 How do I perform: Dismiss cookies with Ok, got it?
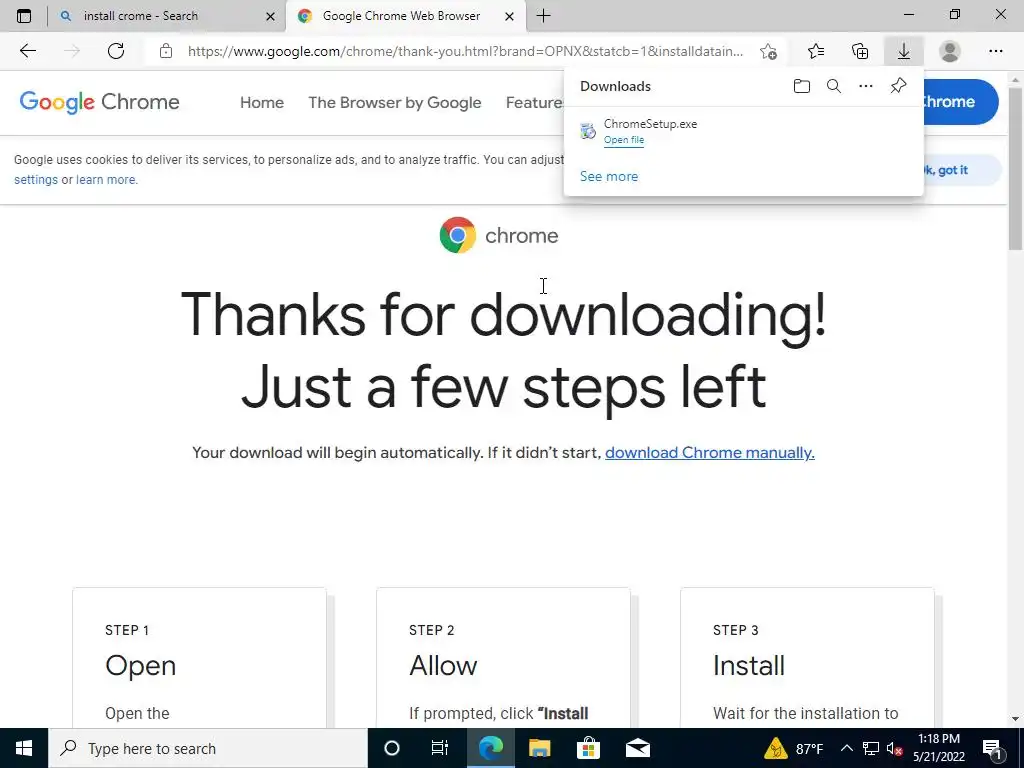click(961, 170)
